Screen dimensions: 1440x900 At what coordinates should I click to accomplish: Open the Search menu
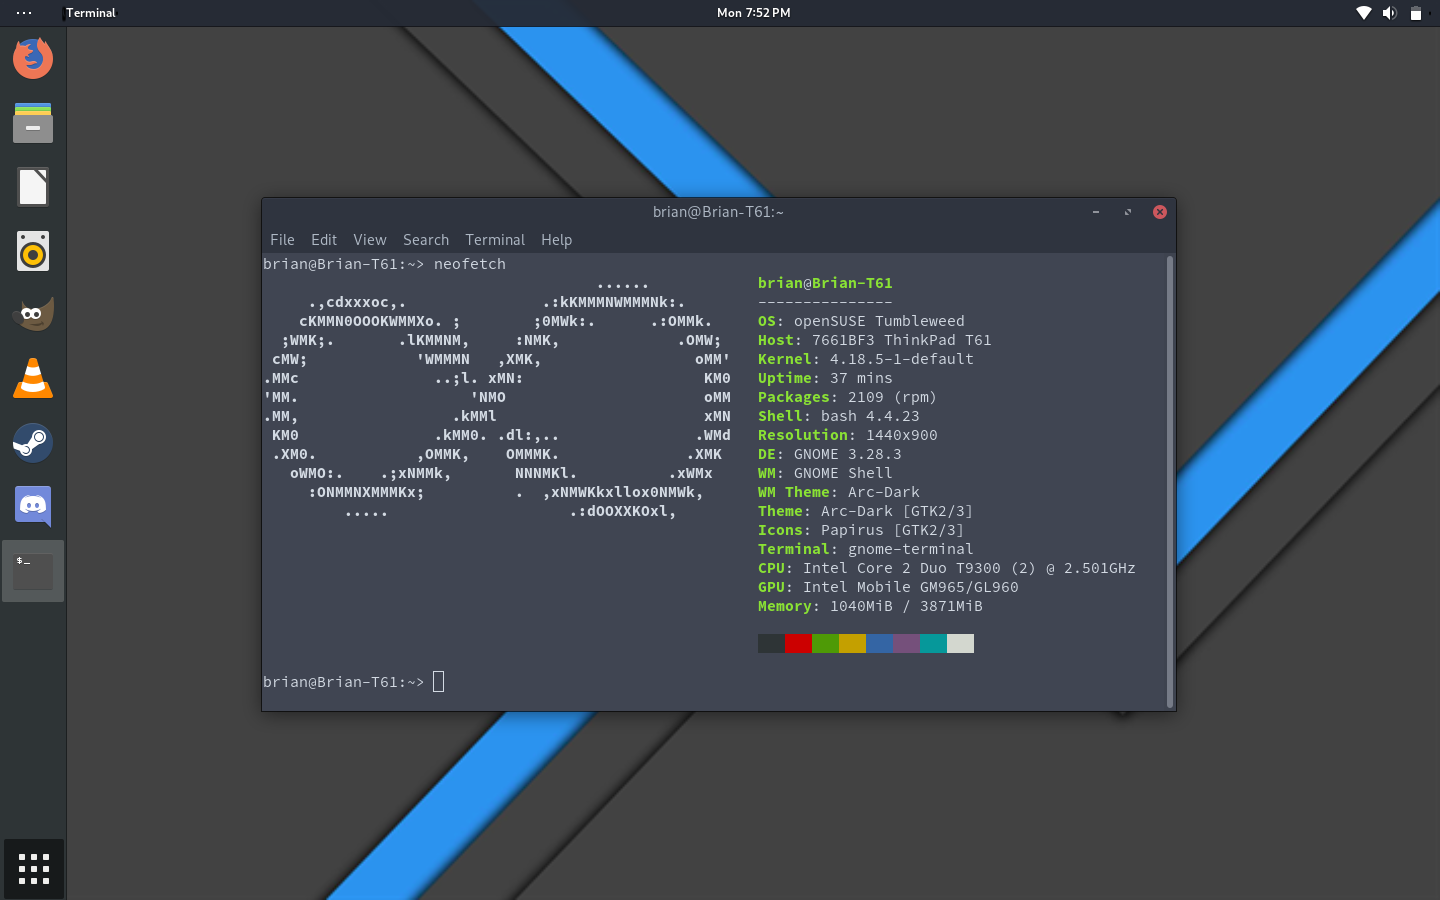(426, 240)
